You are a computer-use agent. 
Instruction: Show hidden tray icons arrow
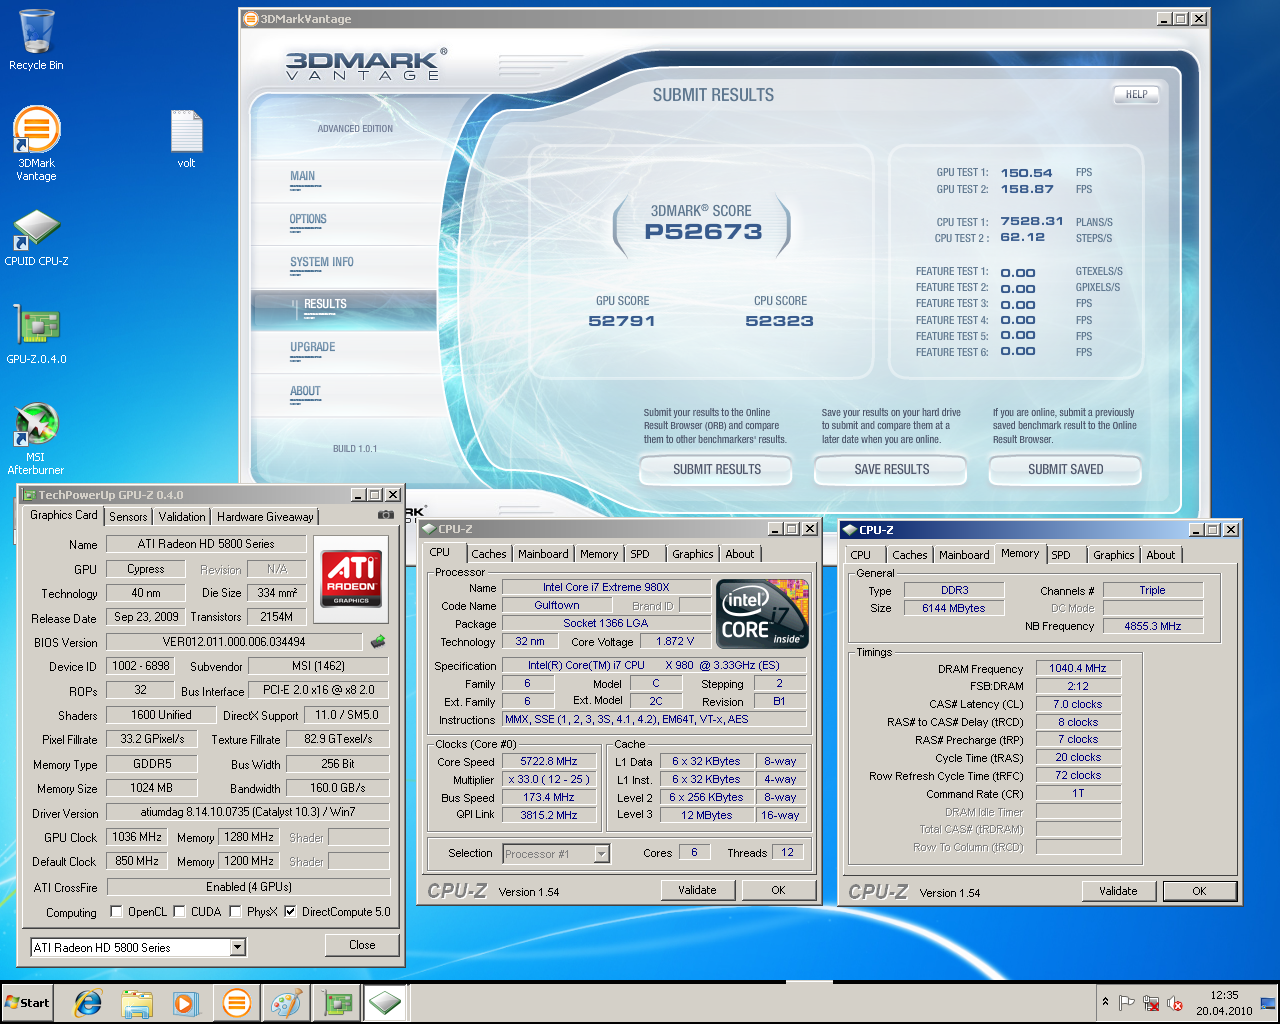[1105, 1002]
